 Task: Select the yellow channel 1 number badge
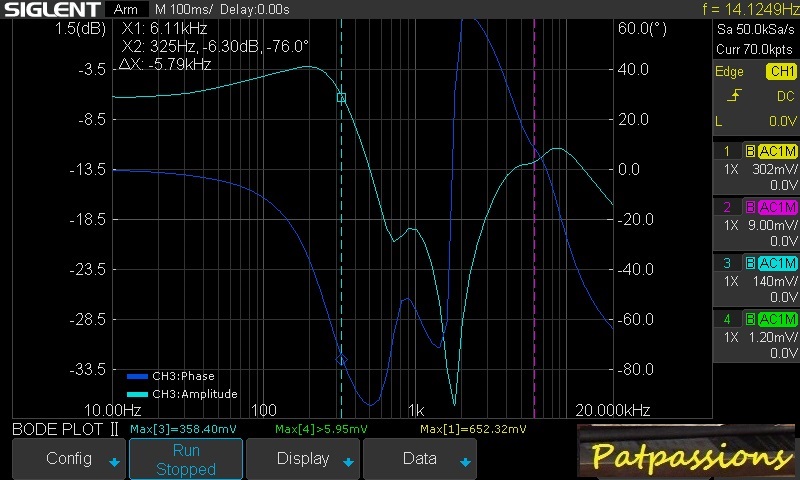pos(728,151)
